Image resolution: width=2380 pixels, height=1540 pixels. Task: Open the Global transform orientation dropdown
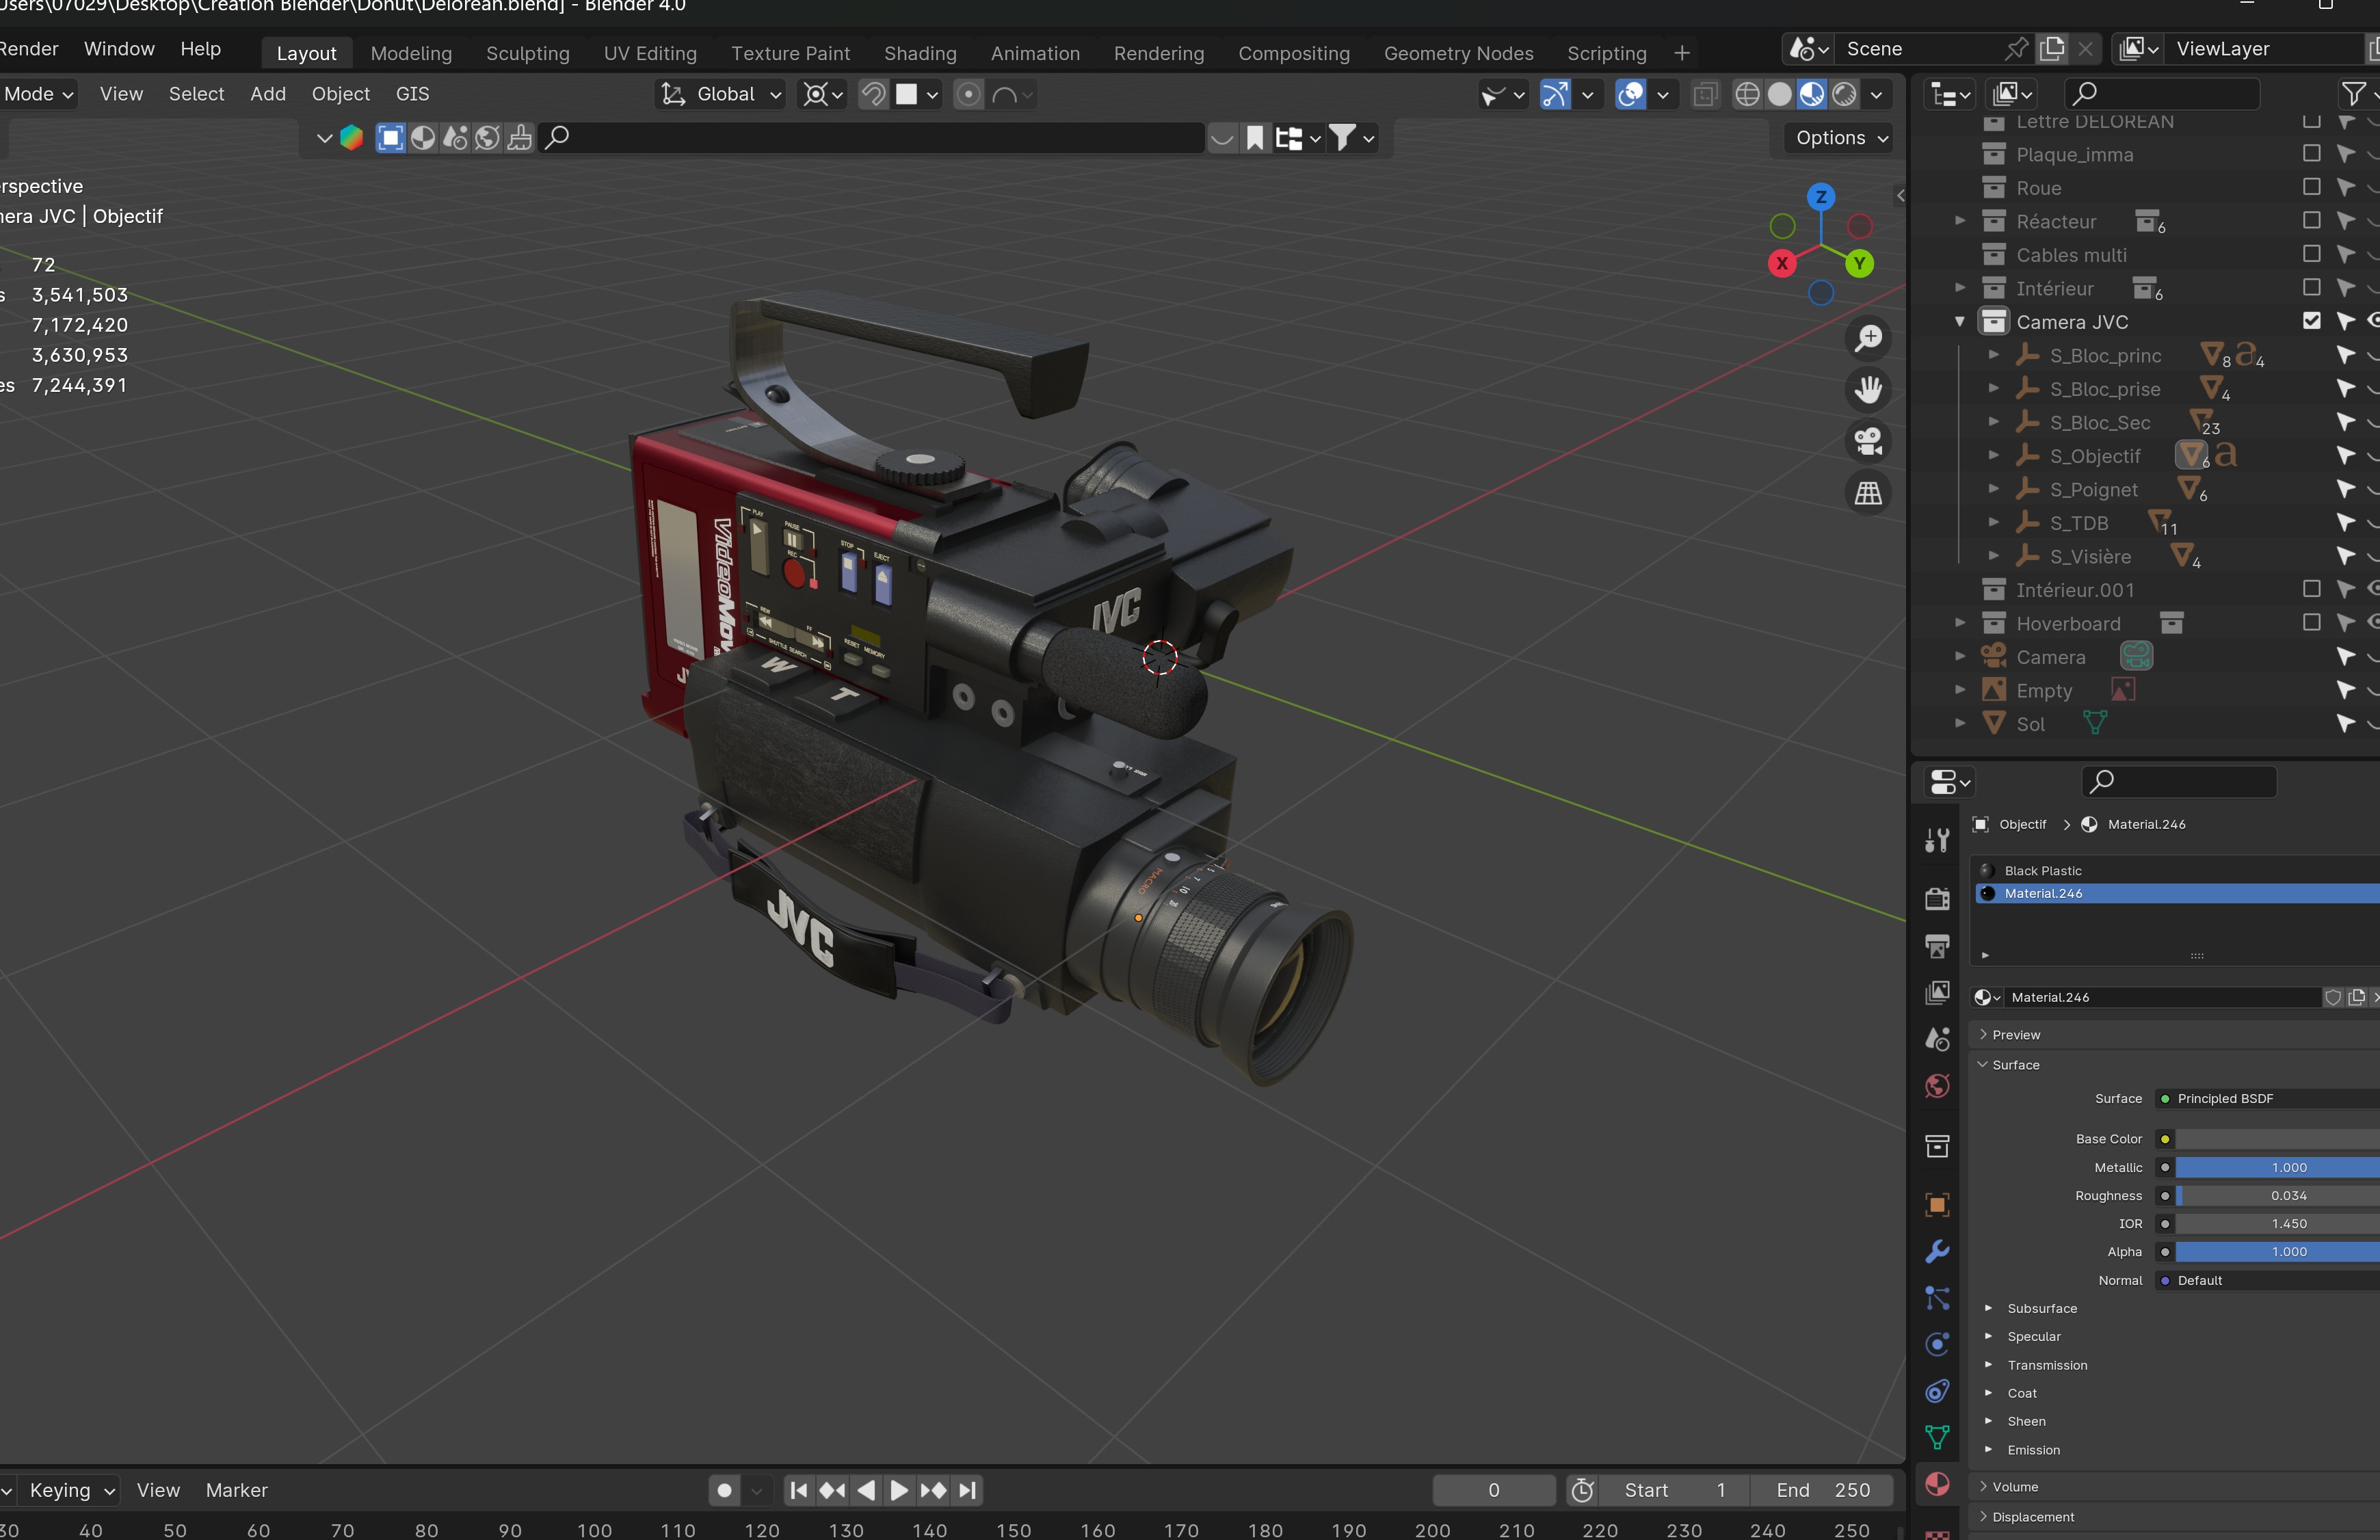(x=720, y=94)
